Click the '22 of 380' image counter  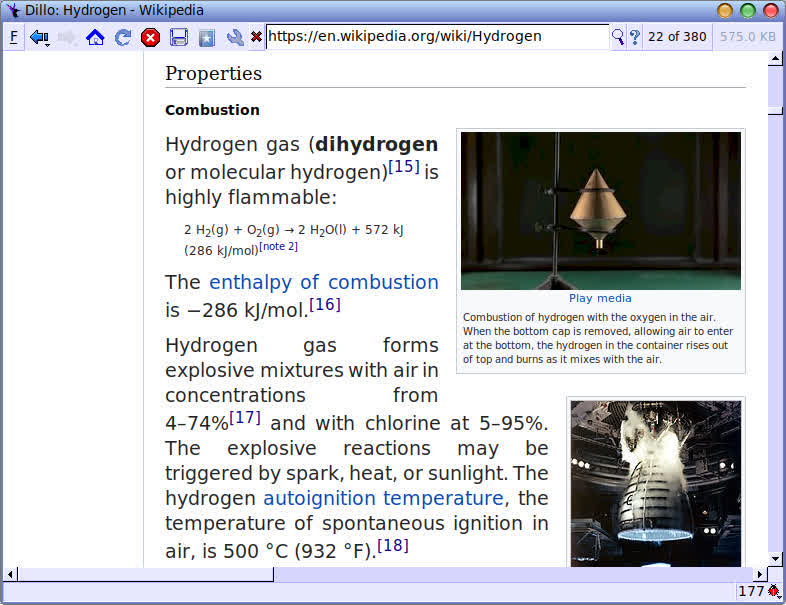677,37
